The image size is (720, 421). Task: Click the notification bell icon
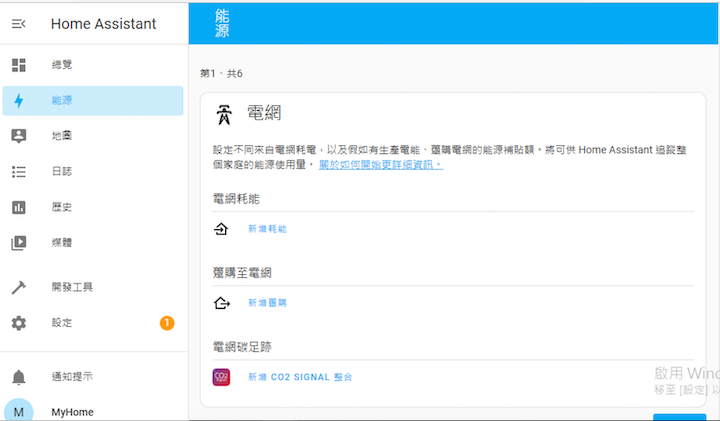(19, 377)
